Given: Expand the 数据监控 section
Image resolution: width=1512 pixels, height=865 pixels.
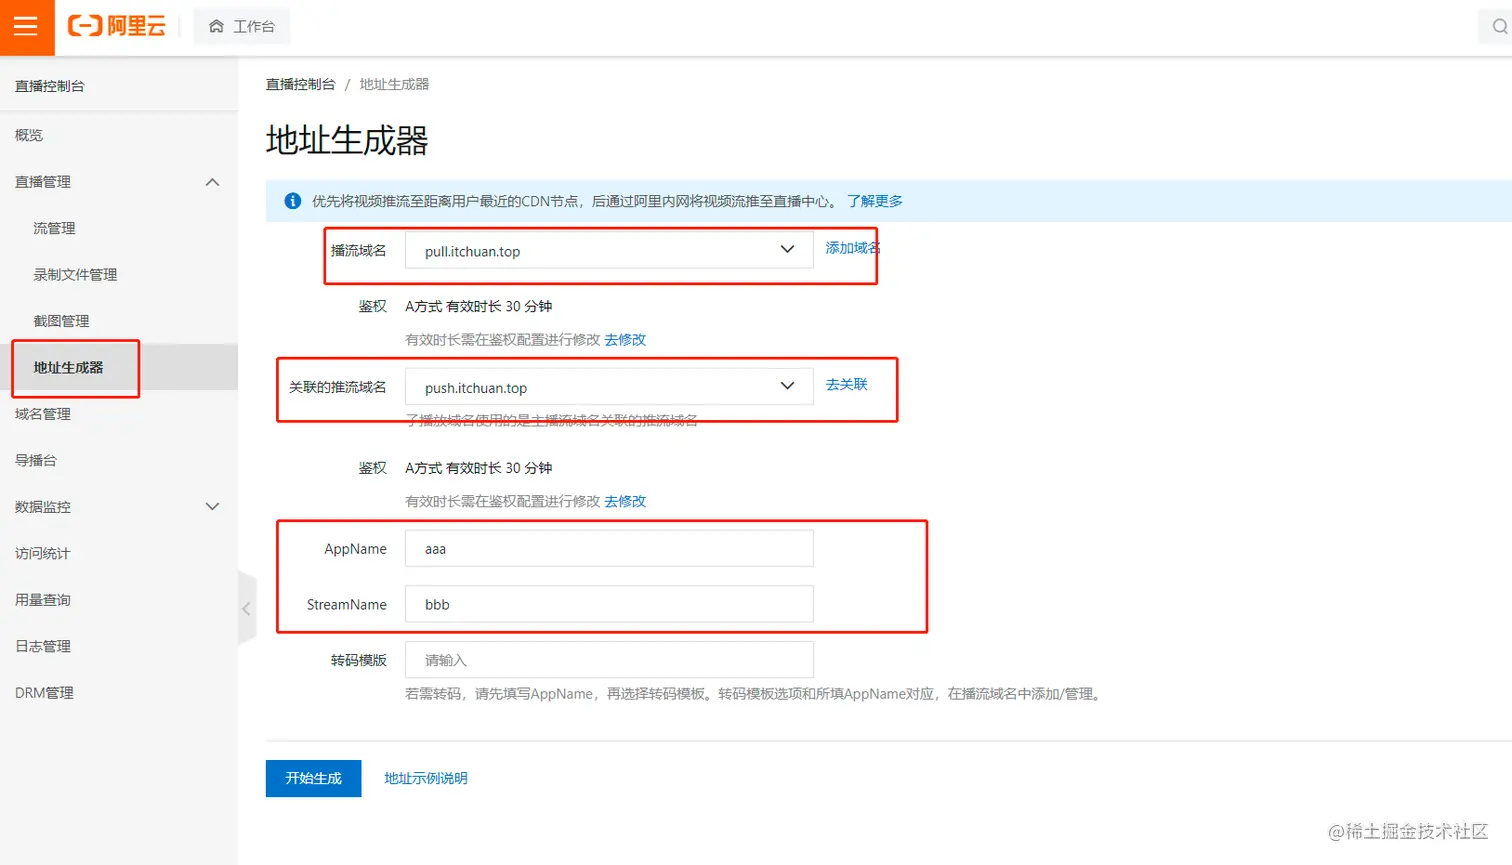Looking at the screenshot, I should pos(212,506).
